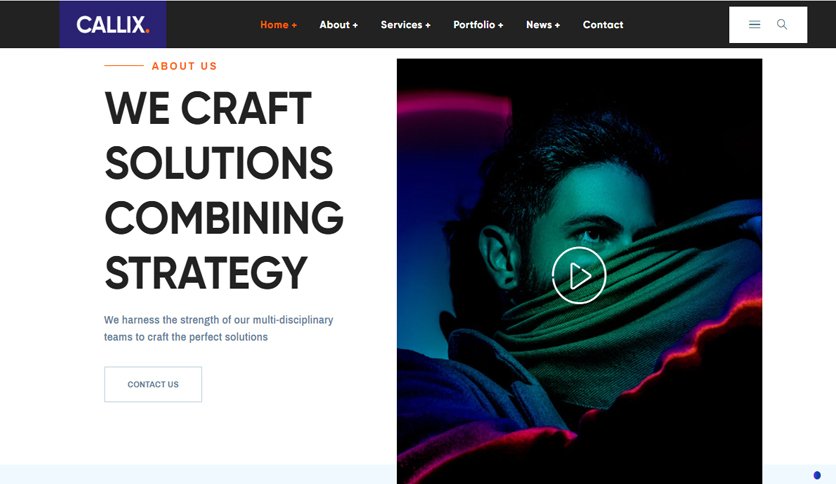The image size is (836, 484).
Task: Select the Home menu item
Action: pyautogui.click(x=274, y=25)
